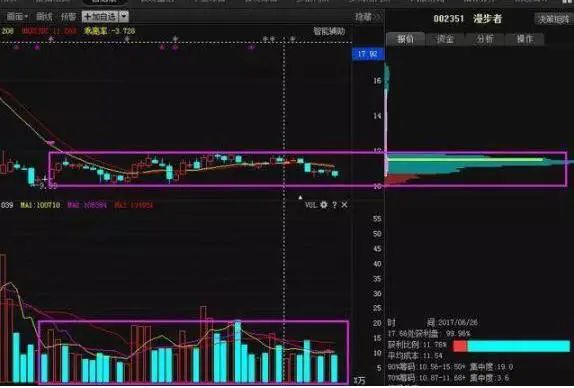The image size is (574, 388).
Task: Select the VOL indicator label
Action: click(310, 205)
